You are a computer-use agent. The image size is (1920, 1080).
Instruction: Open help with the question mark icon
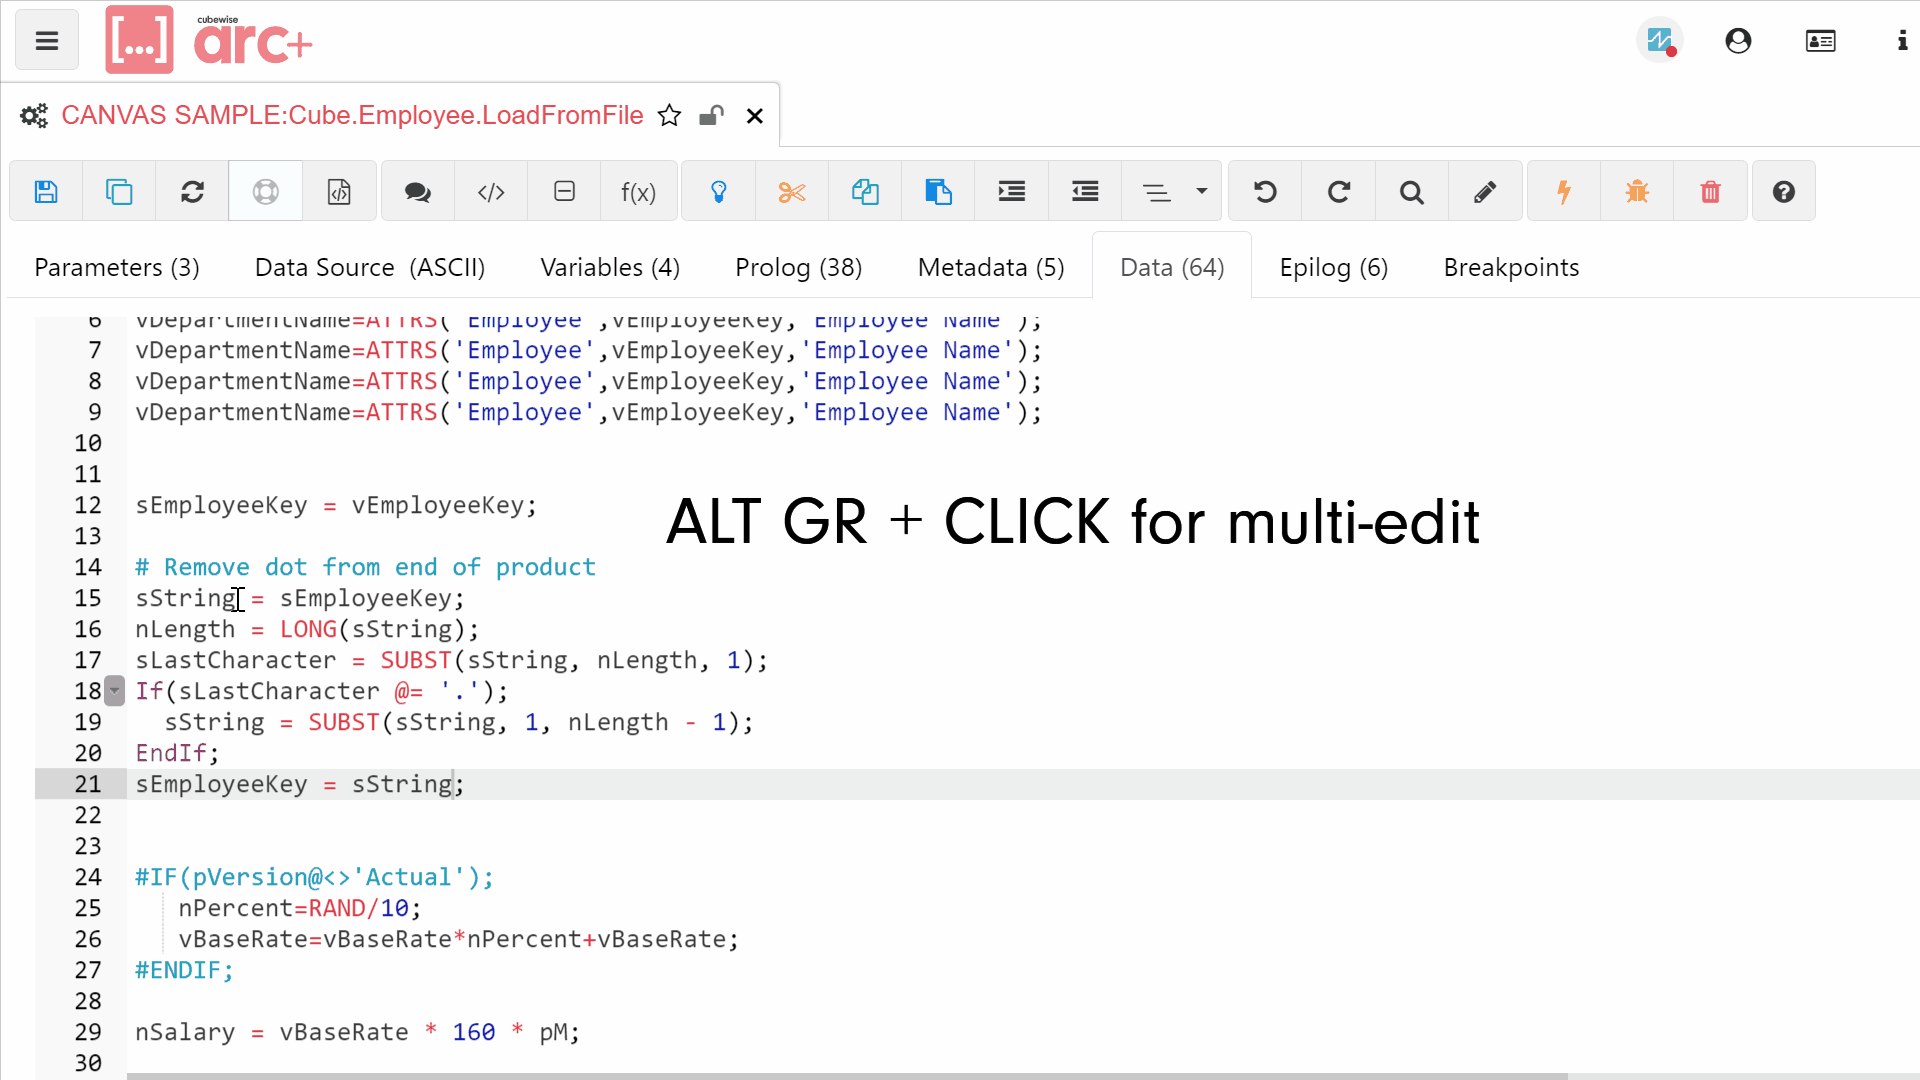(x=1784, y=191)
